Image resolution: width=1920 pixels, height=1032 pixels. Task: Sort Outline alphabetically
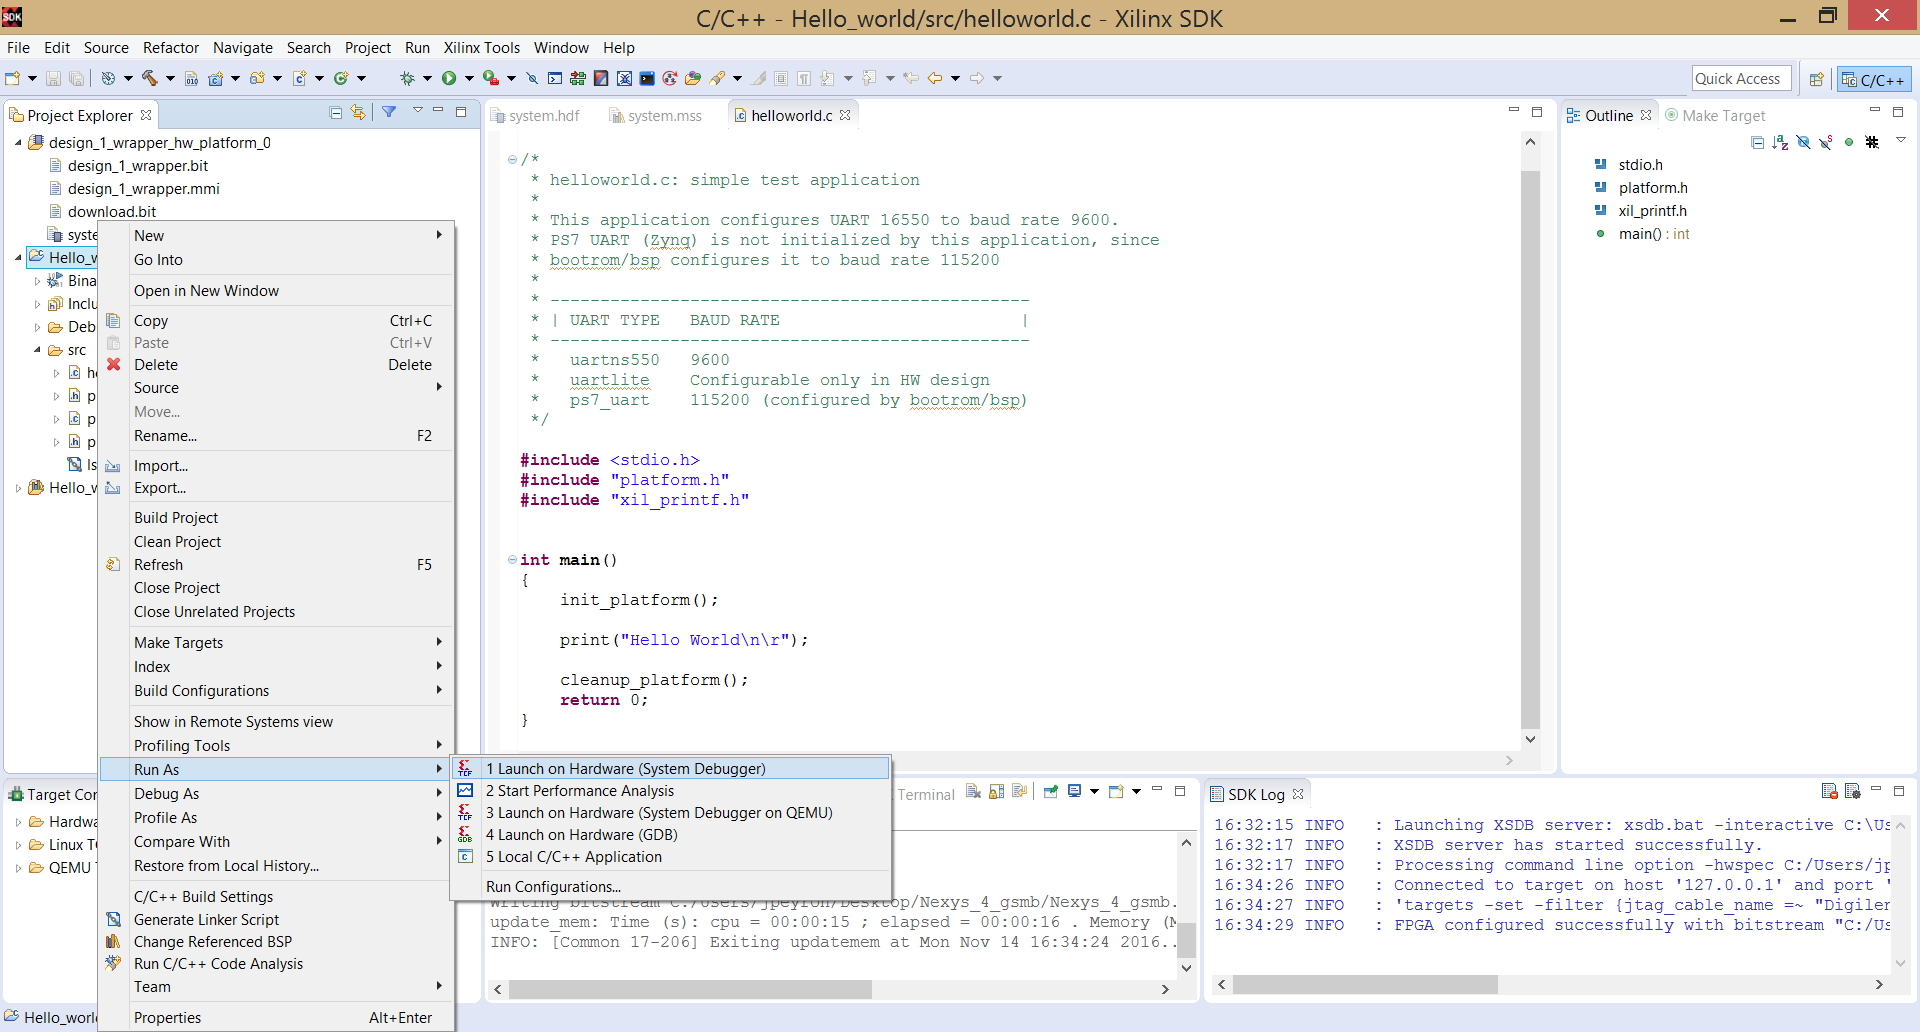[x=1780, y=143]
